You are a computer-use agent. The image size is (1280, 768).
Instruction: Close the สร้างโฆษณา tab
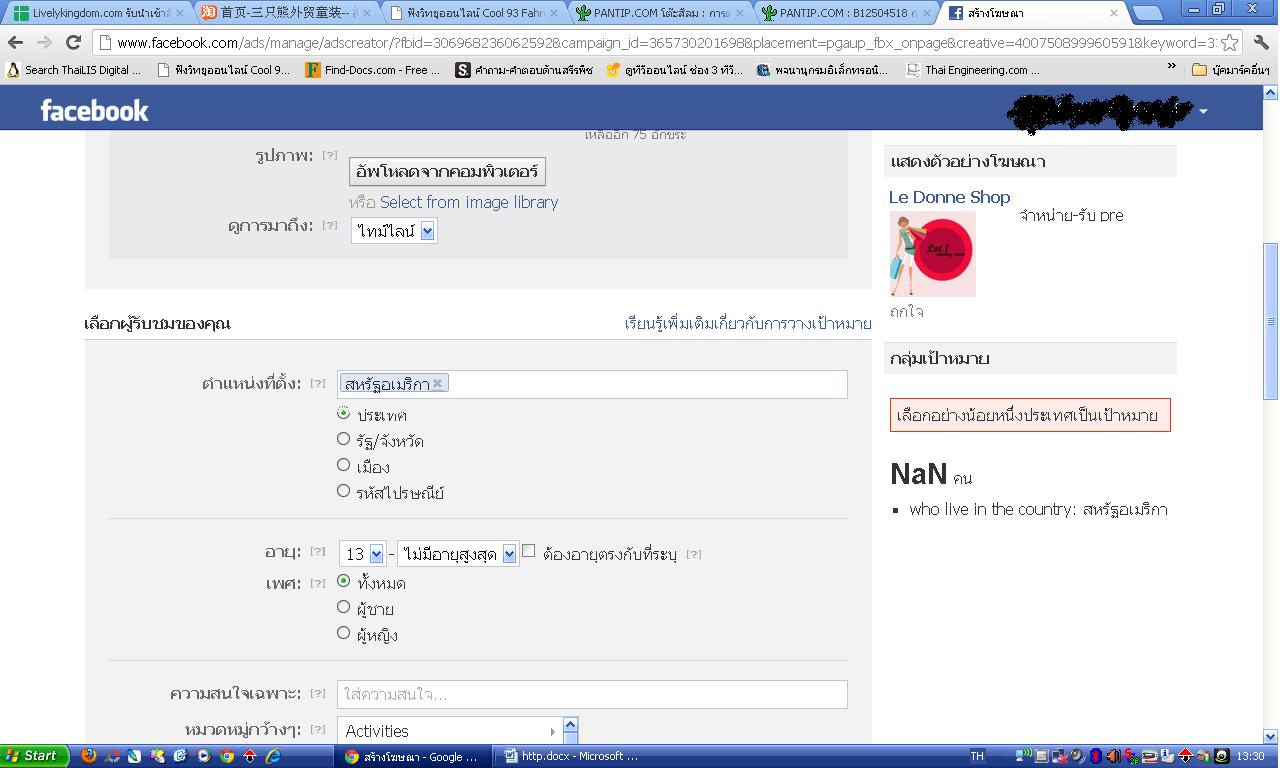(1113, 13)
